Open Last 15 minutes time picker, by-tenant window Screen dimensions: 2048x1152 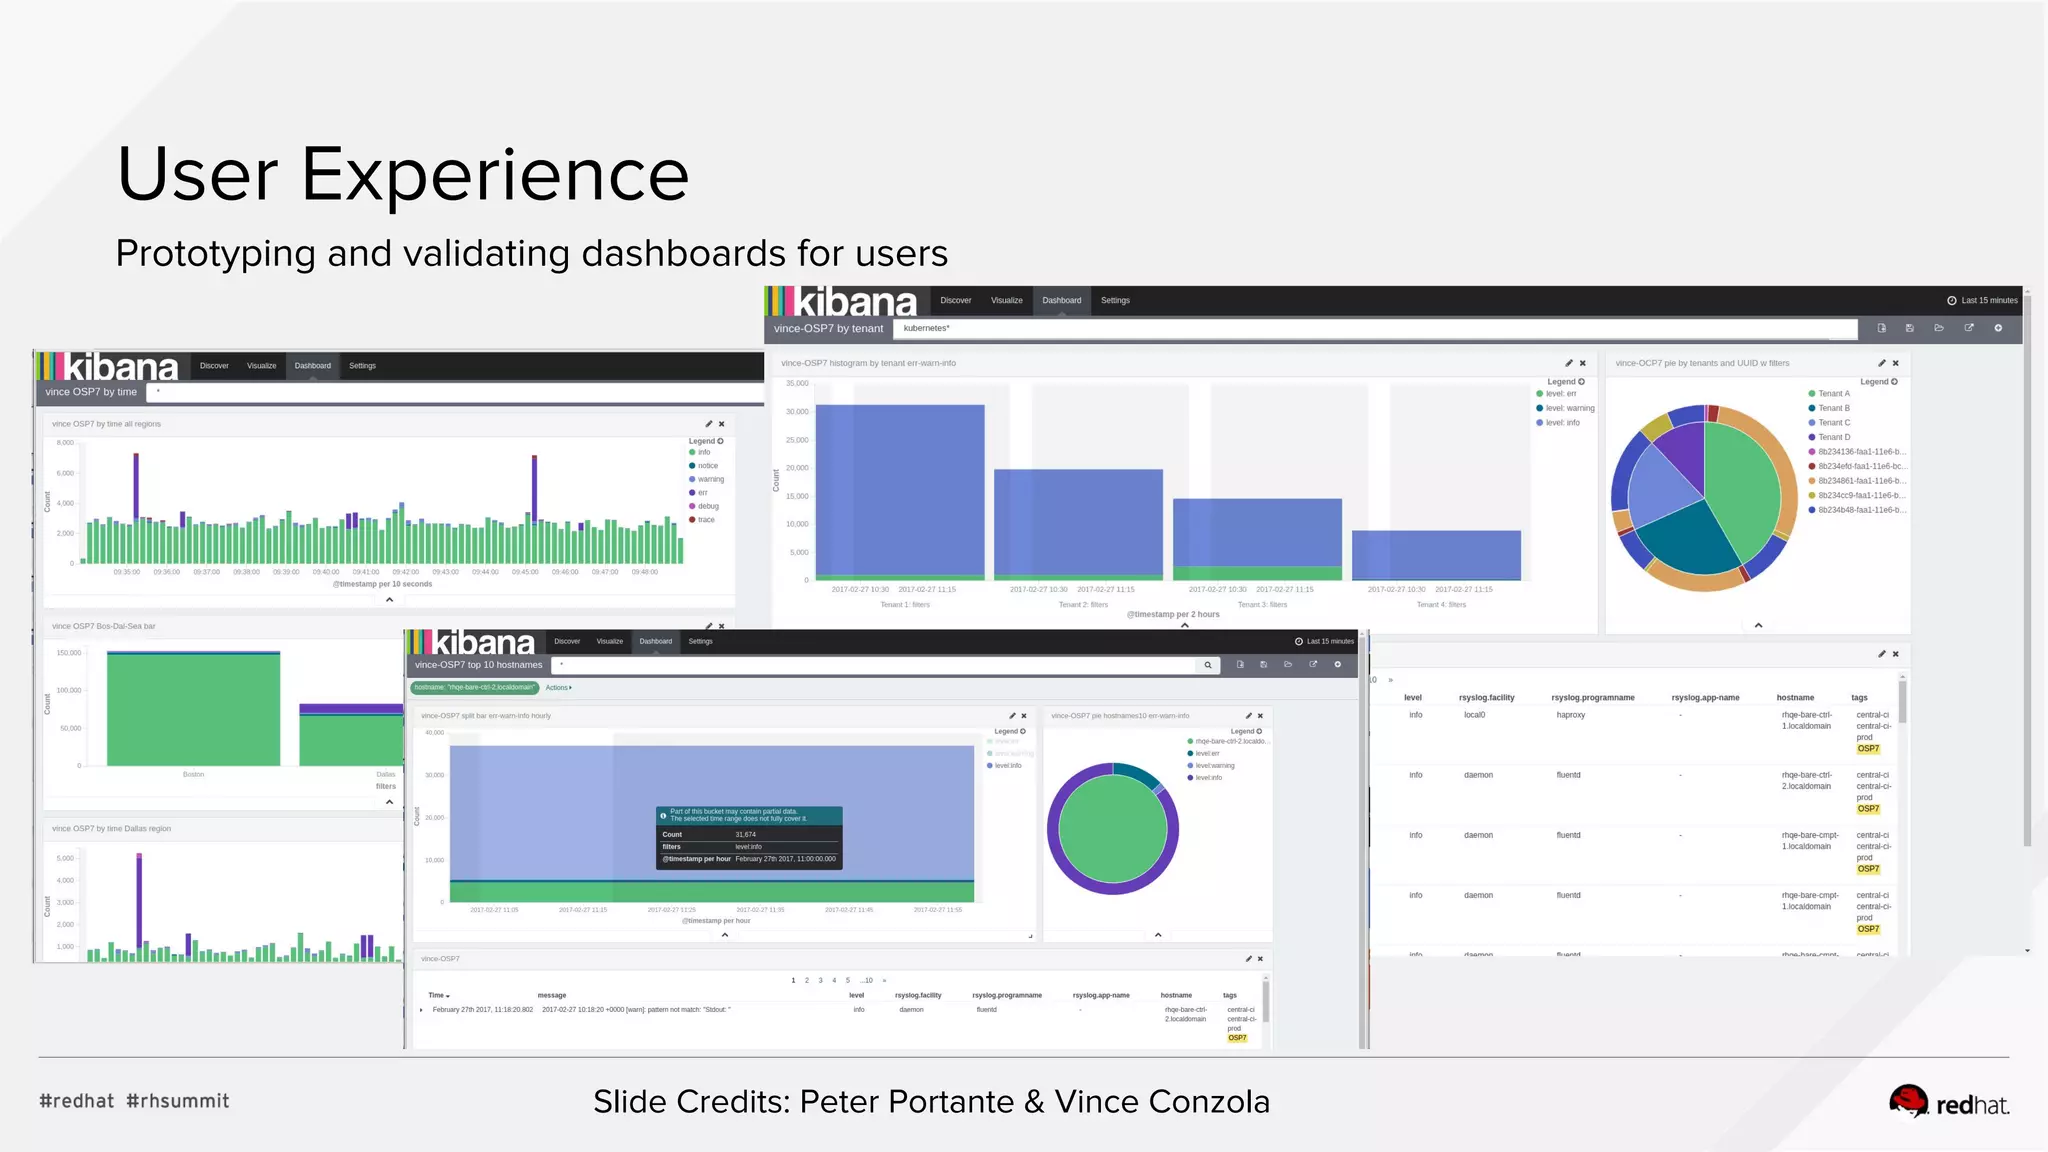1982,300
